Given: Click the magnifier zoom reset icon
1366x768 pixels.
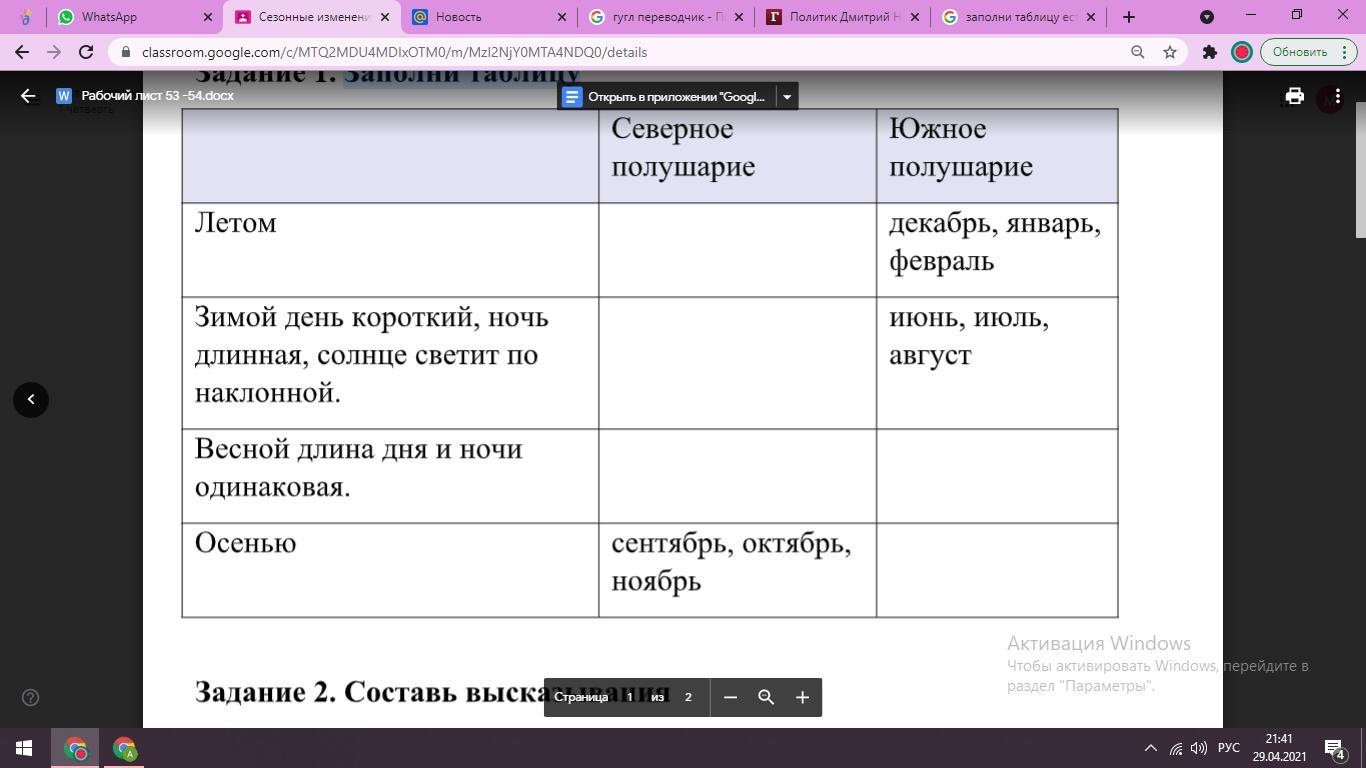Looking at the screenshot, I should pyautogui.click(x=766, y=697).
